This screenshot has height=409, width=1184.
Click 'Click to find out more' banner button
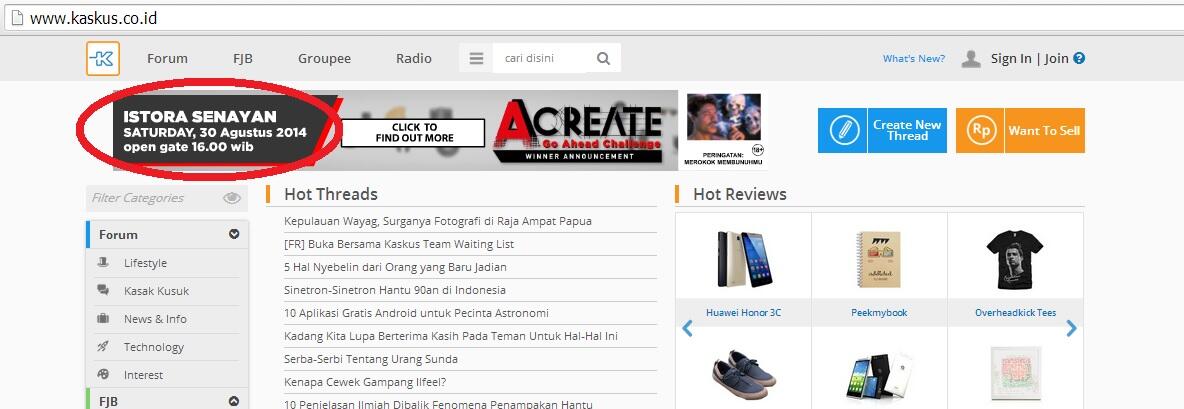pos(413,133)
